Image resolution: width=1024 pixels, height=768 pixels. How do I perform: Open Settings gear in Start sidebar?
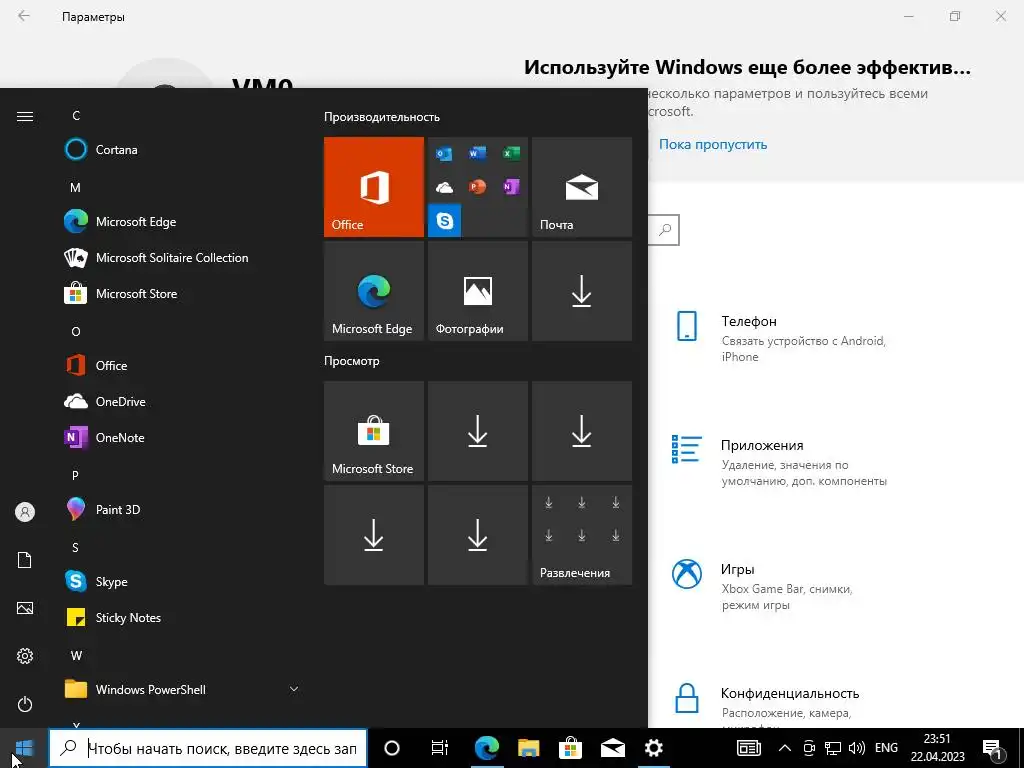click(25, 656)
